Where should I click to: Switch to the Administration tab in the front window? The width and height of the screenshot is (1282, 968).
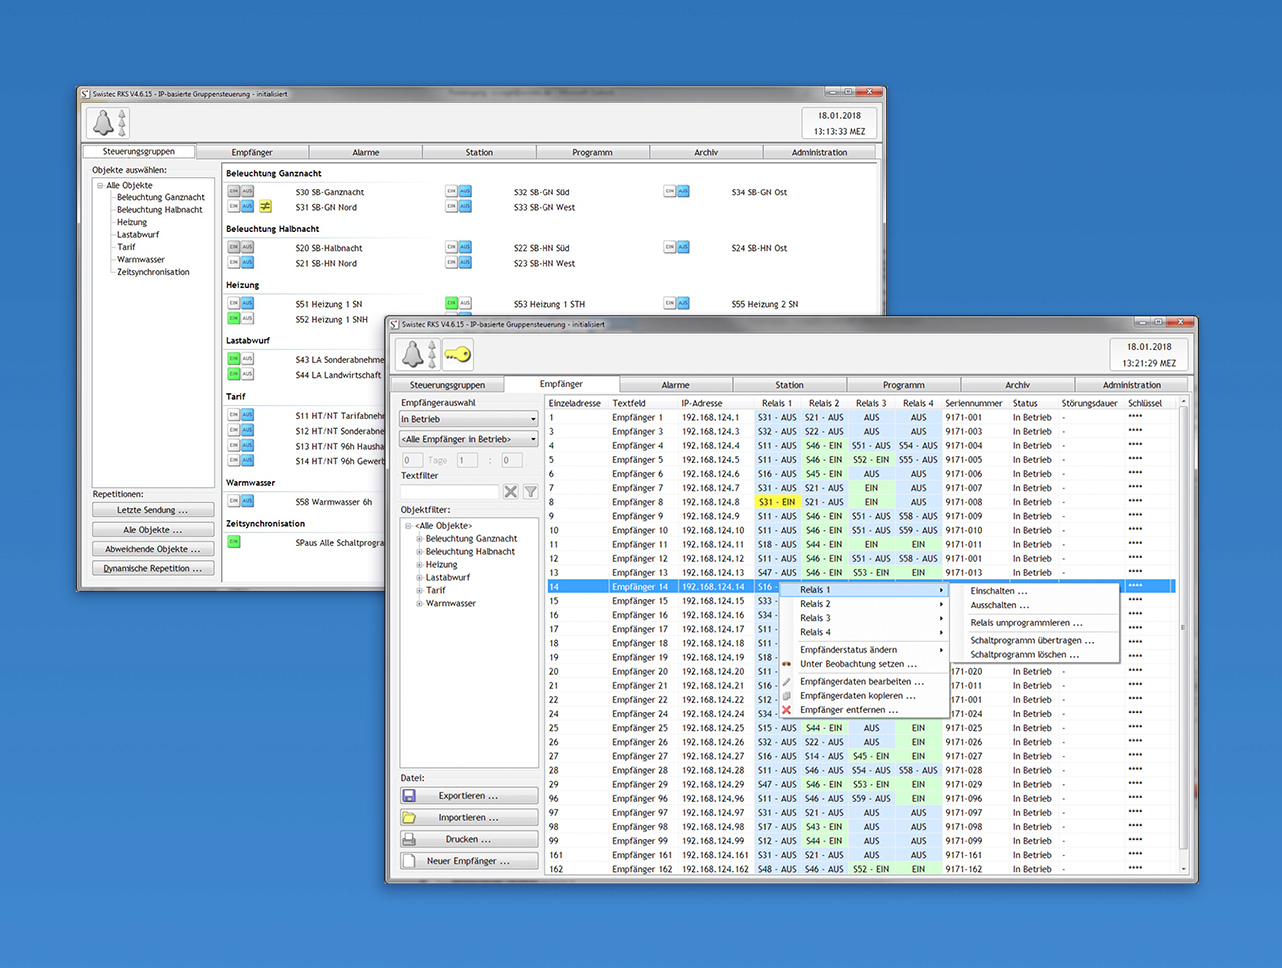pos(1132,385)
